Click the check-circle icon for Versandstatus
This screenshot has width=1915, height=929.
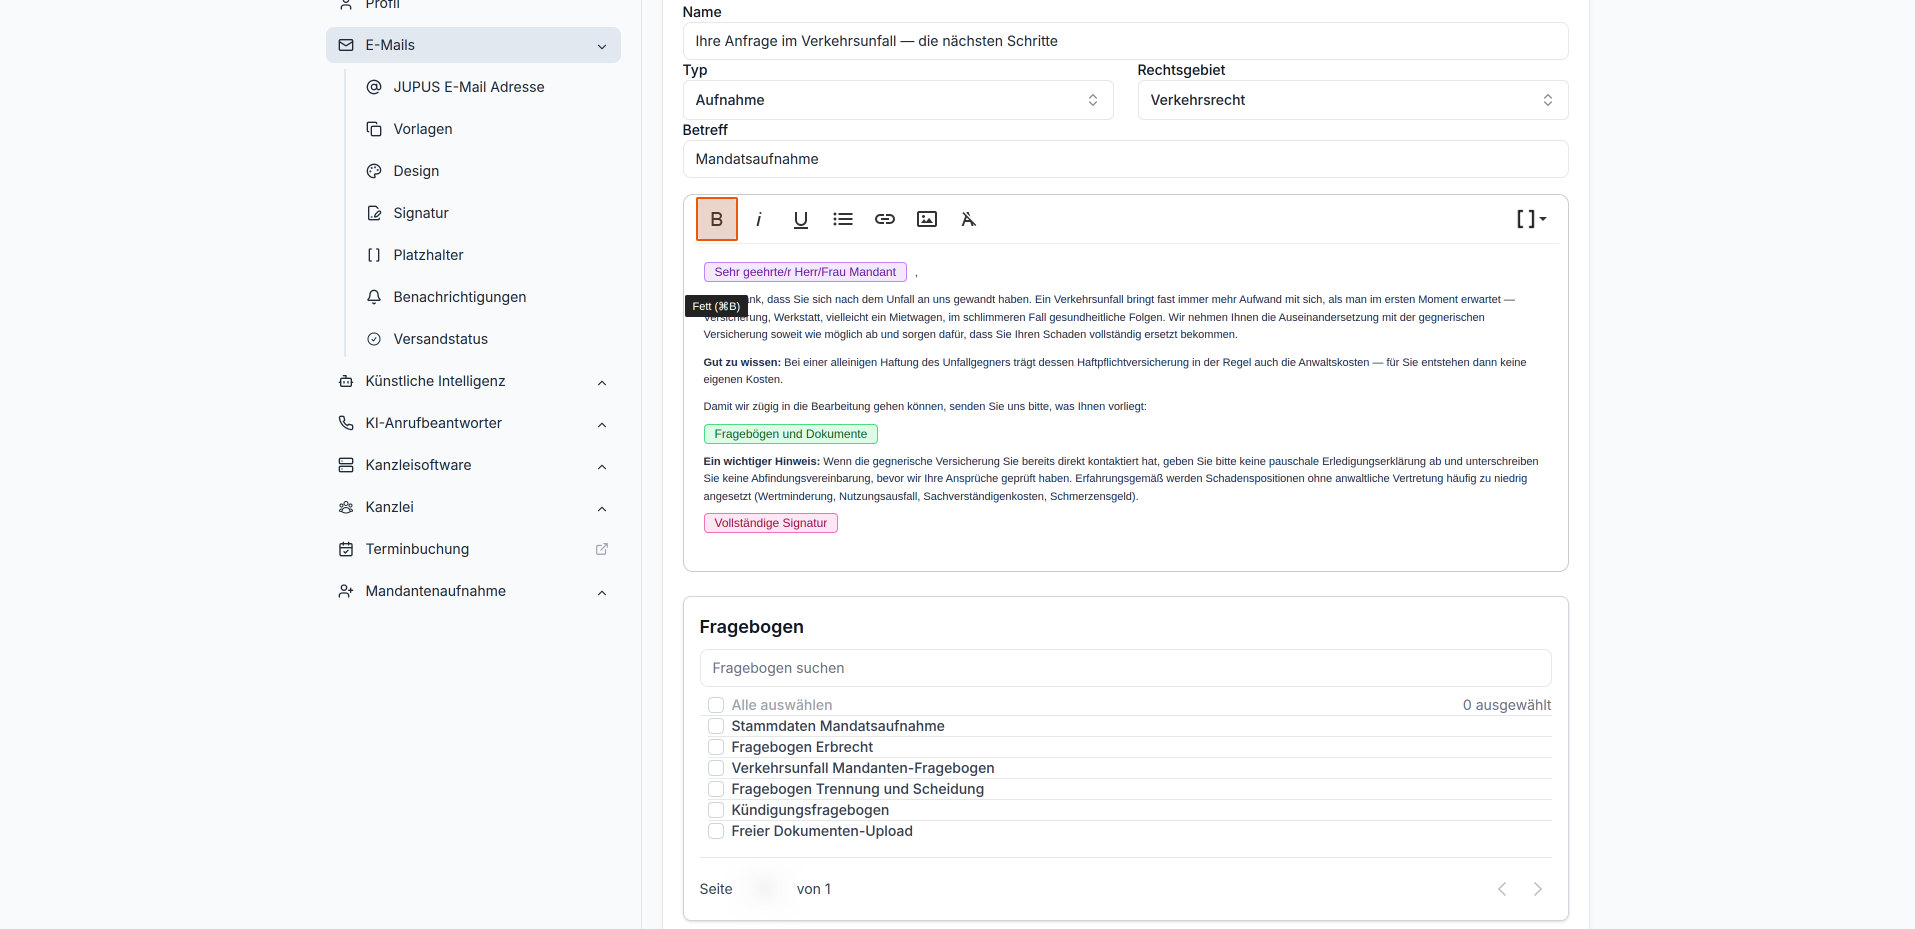click(x=374, y=339)
